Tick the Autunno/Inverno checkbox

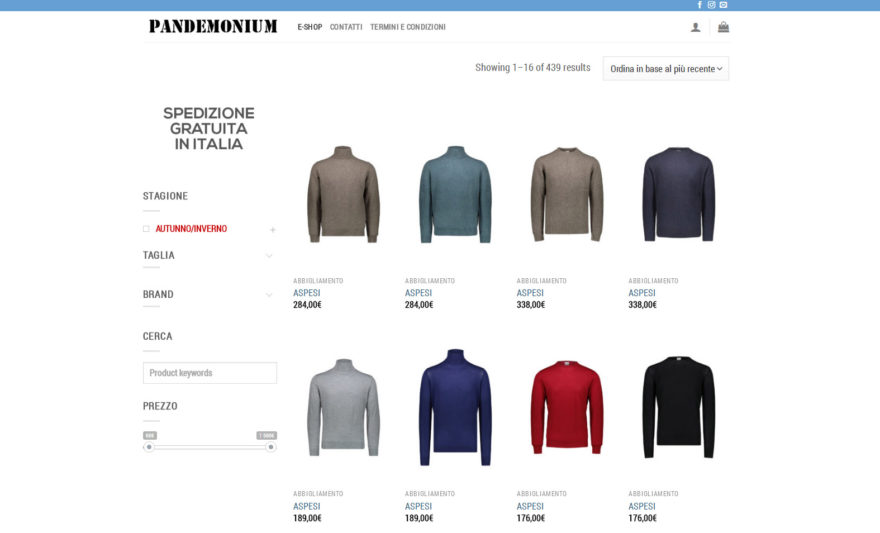coord(146,228)
